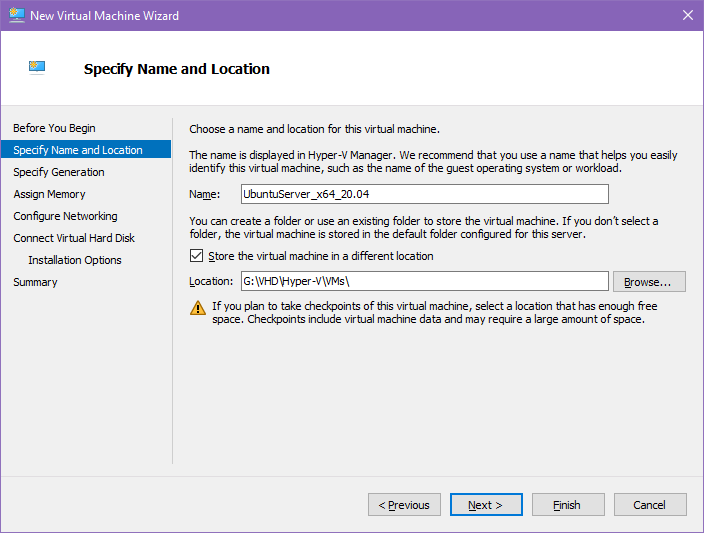Click the Finish button
This screenshot has width=704, height=533.
(x=568, y=505)
